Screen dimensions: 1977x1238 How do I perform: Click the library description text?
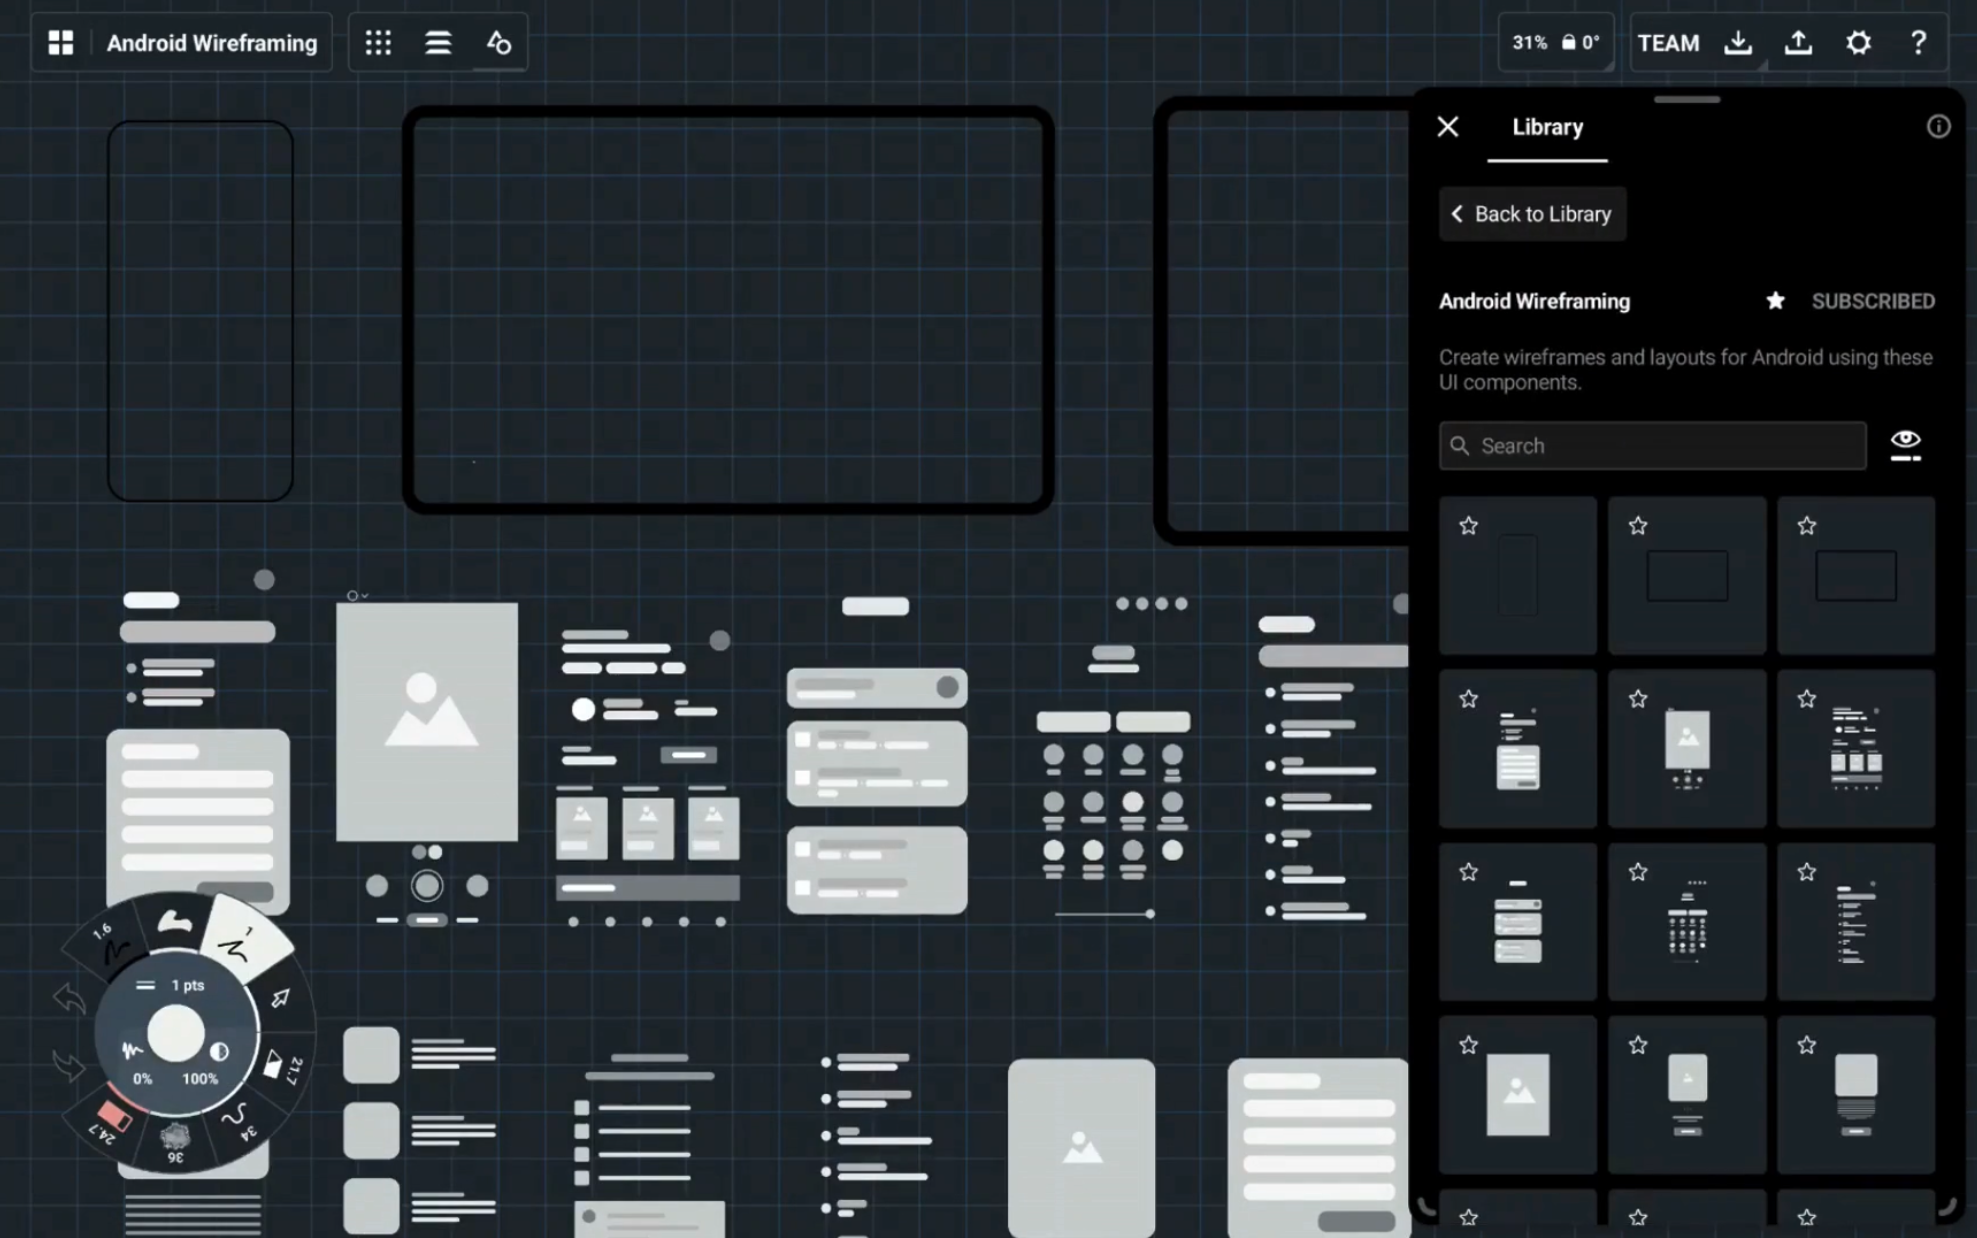1685,370
